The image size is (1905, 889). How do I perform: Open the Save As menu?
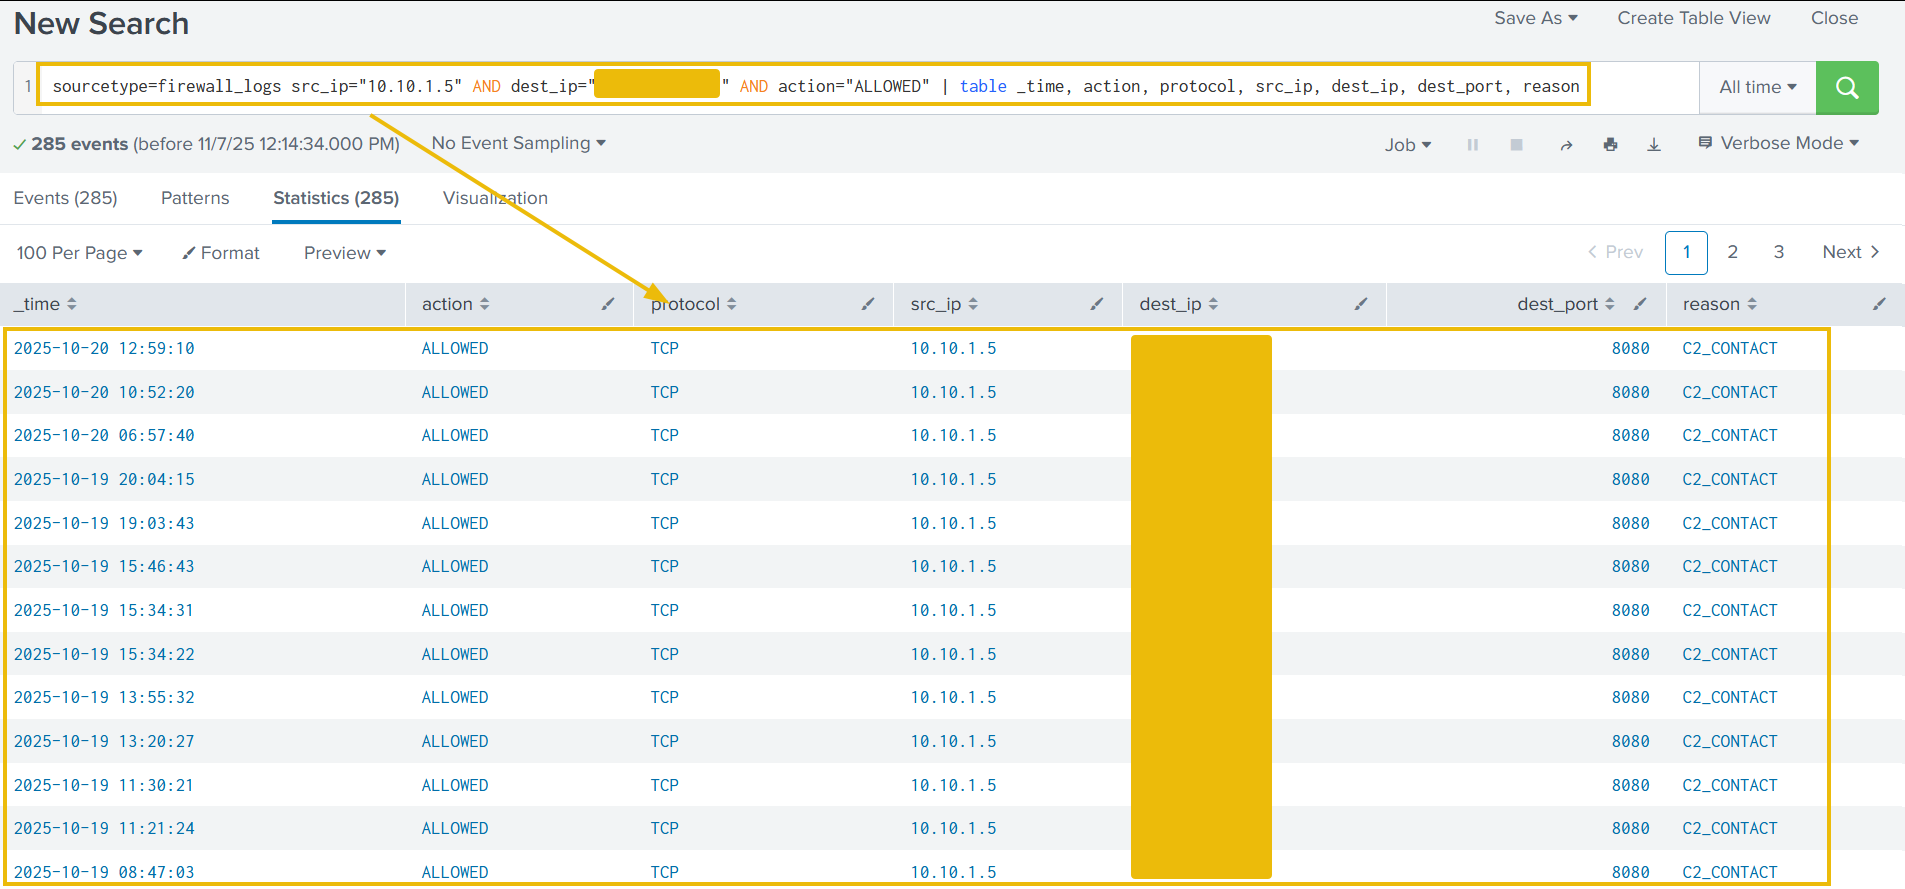click(x=1535, y=18)
